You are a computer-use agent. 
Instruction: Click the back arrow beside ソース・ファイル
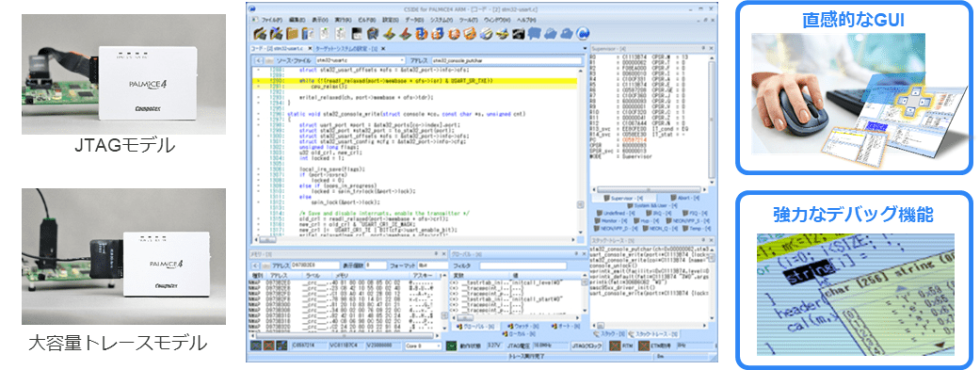click(x=258, y=61)
